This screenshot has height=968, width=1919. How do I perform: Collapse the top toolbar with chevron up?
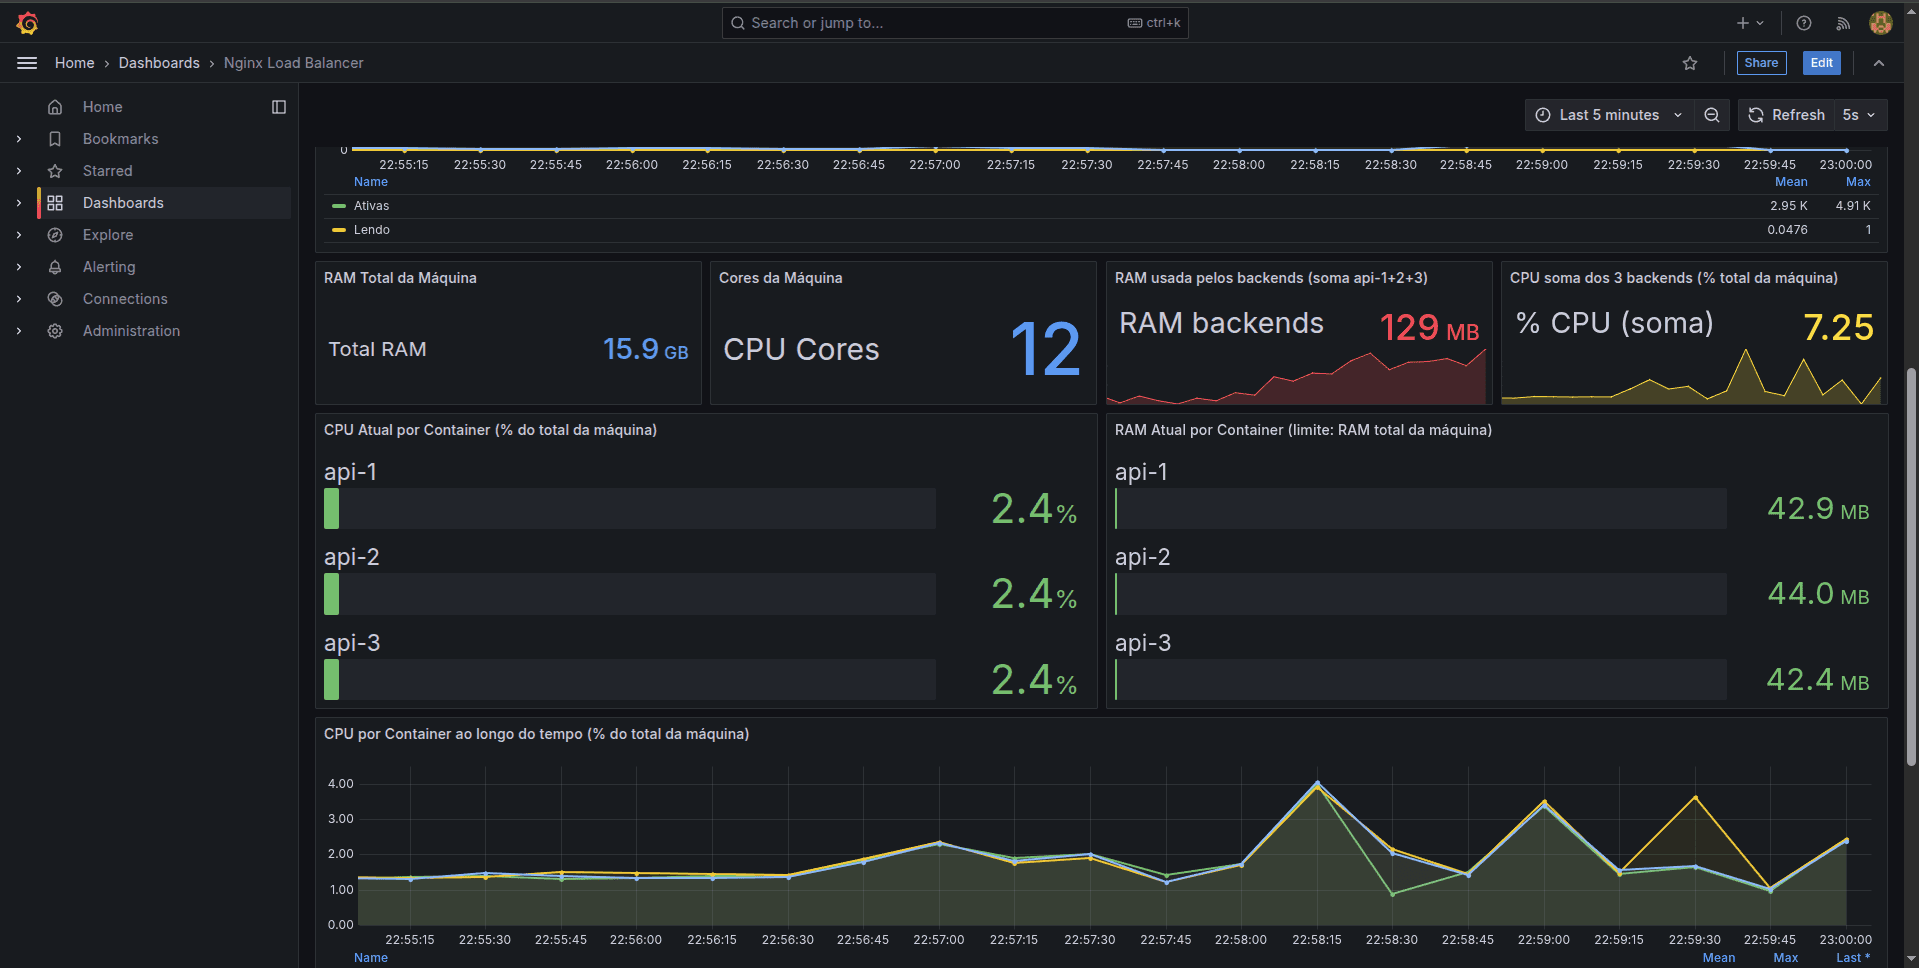tap(1879, 63)
